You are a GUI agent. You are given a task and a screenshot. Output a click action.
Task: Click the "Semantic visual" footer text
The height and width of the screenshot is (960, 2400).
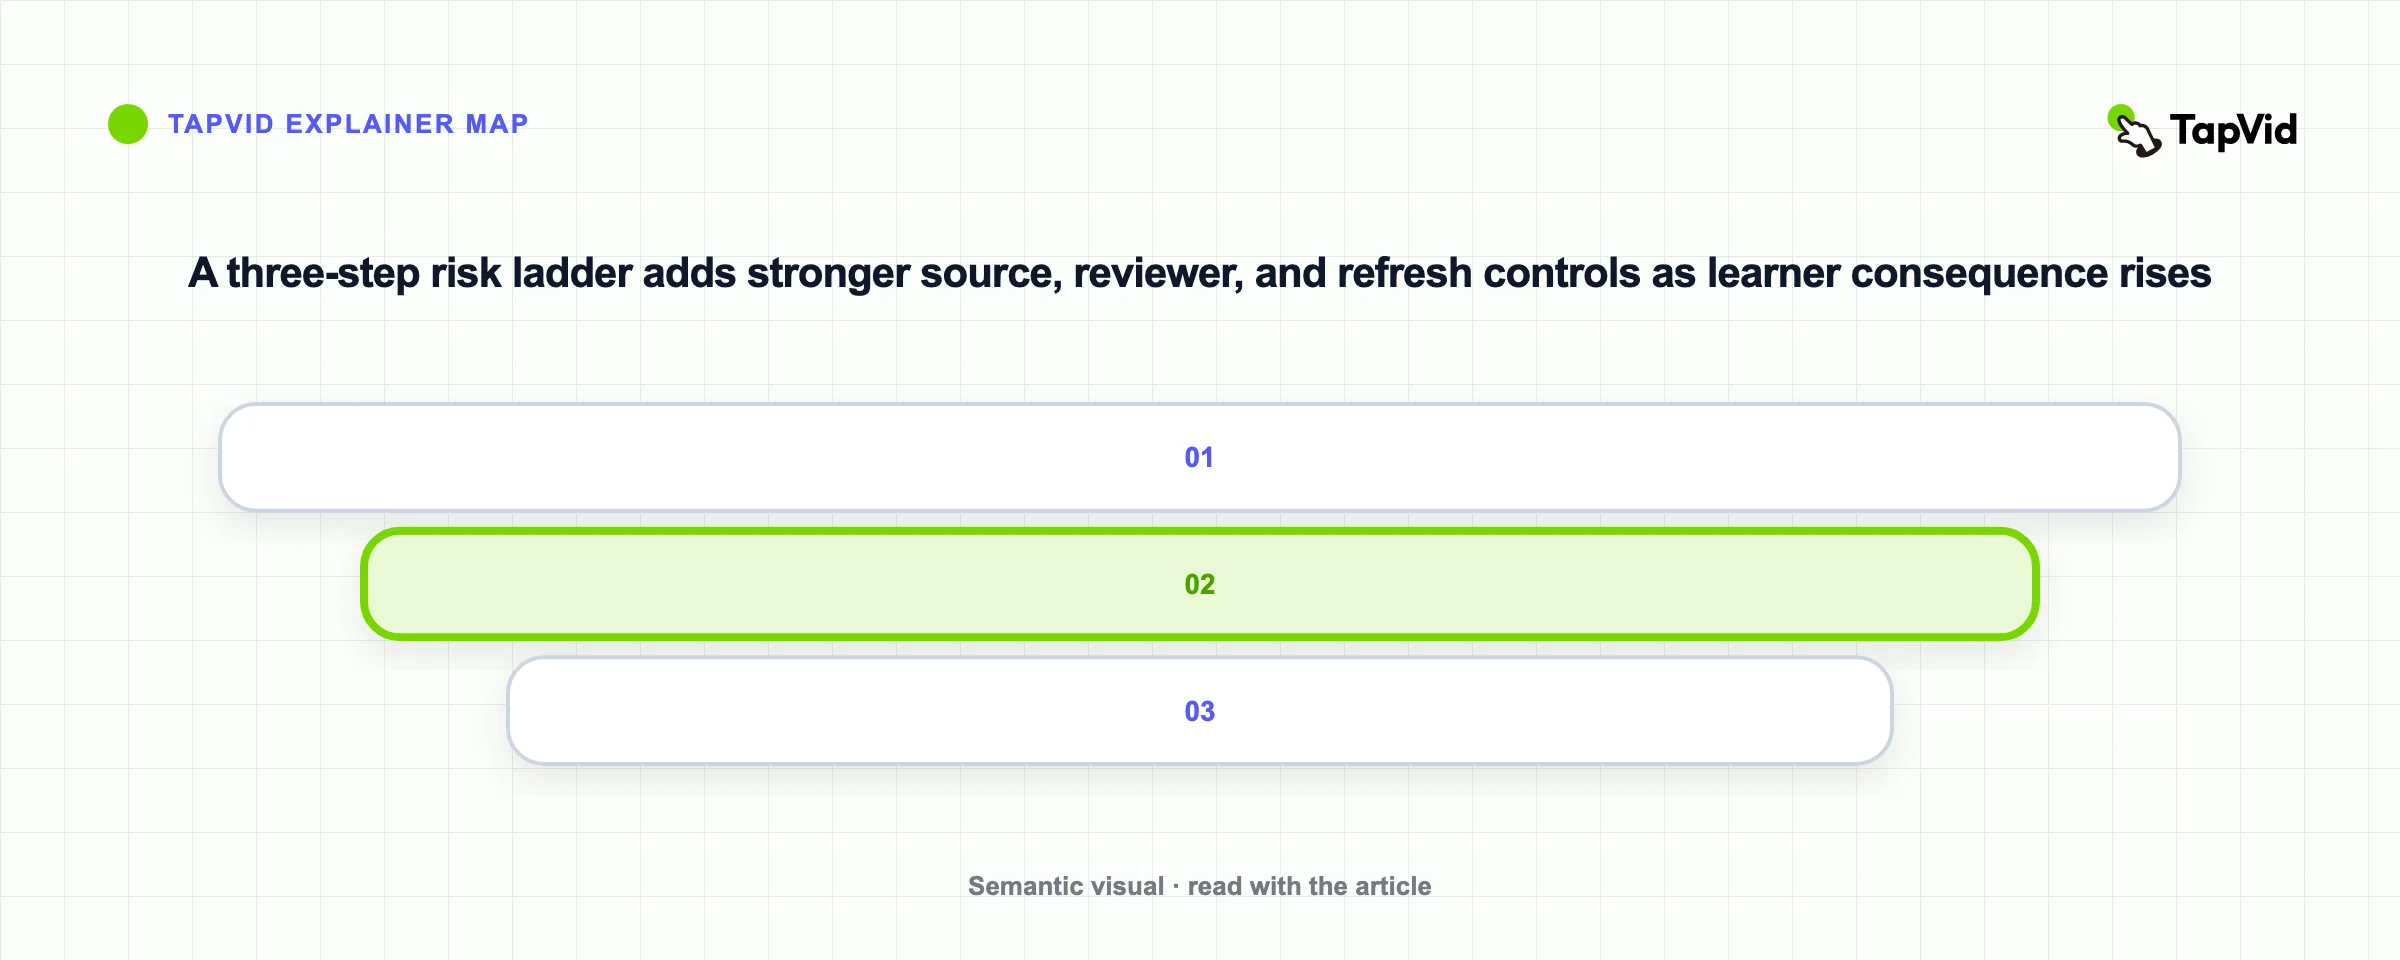tap(1065, 887)
